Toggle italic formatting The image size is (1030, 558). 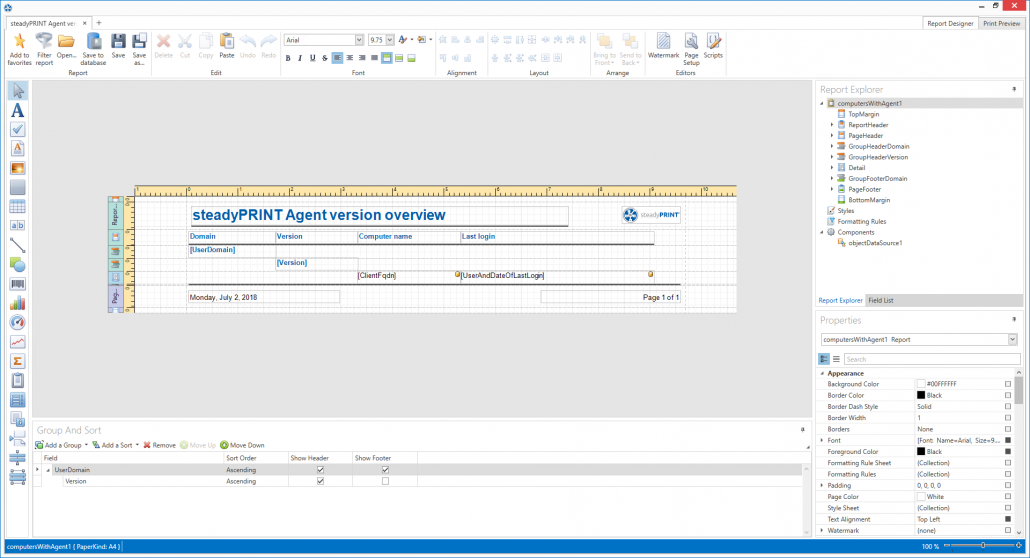click(x=300, y=58)
